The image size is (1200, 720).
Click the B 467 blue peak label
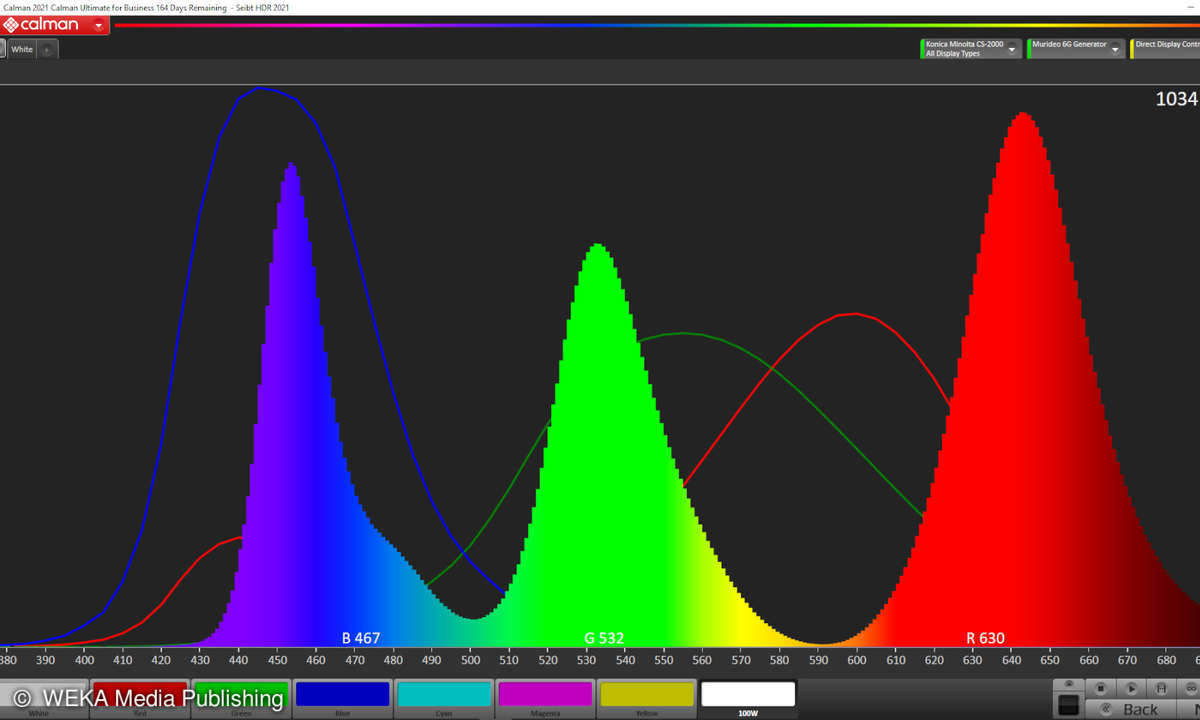click(361, 638)
